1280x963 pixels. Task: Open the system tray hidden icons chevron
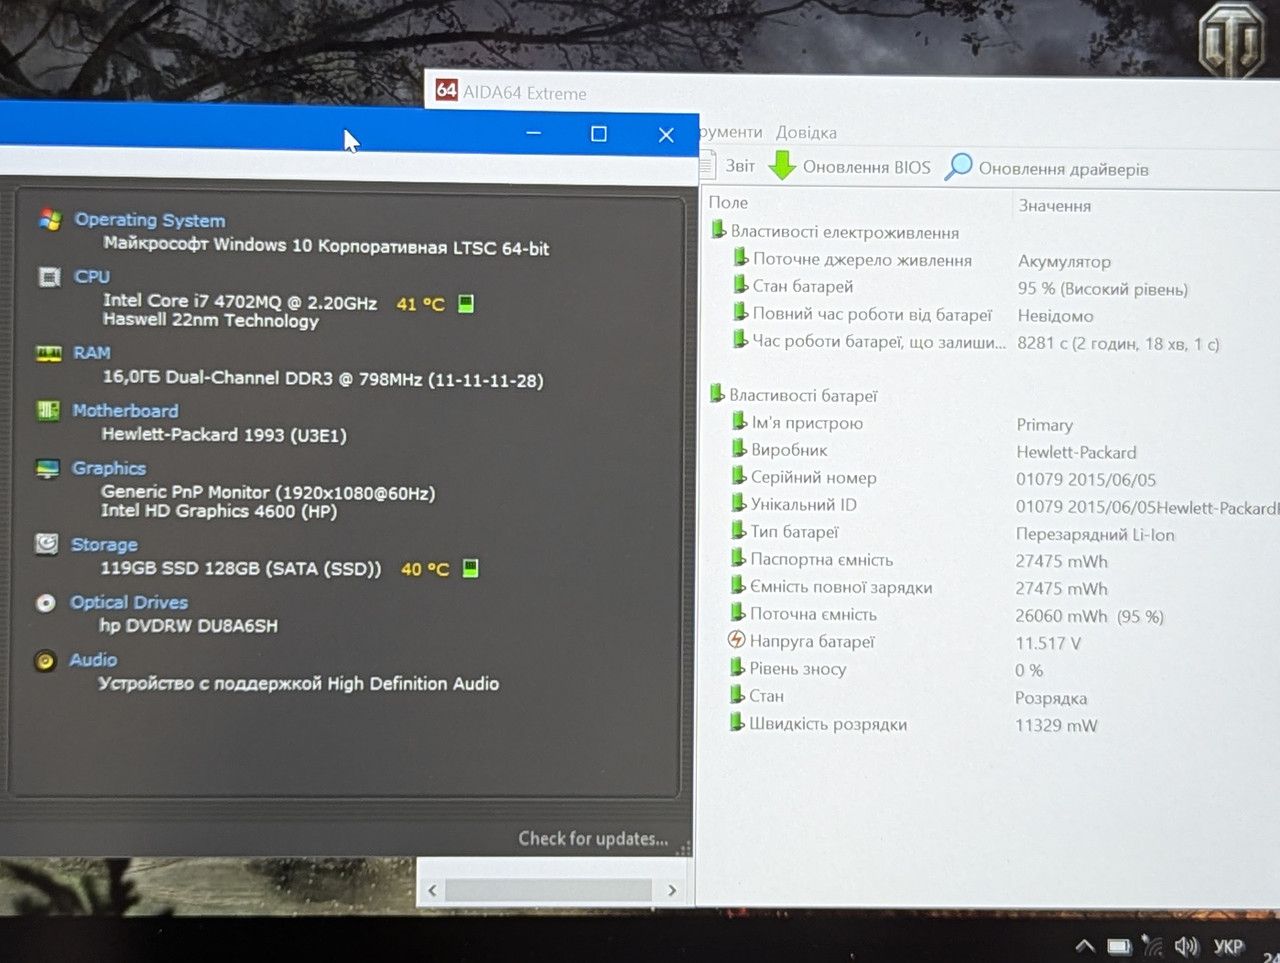[1084, 946]
